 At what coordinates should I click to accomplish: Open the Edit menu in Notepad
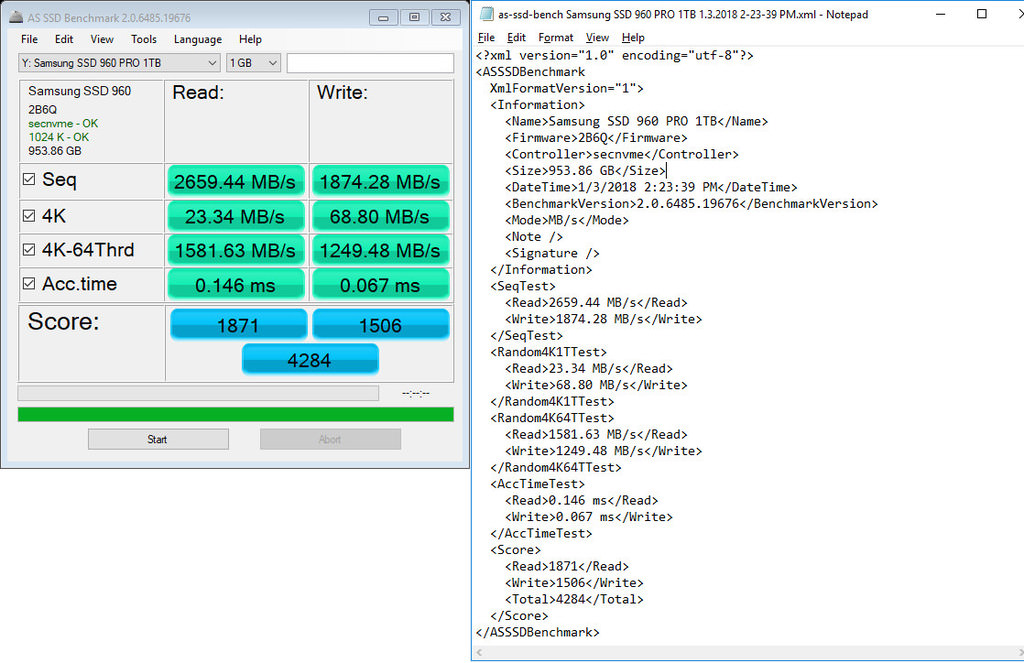tap(516, 38)
